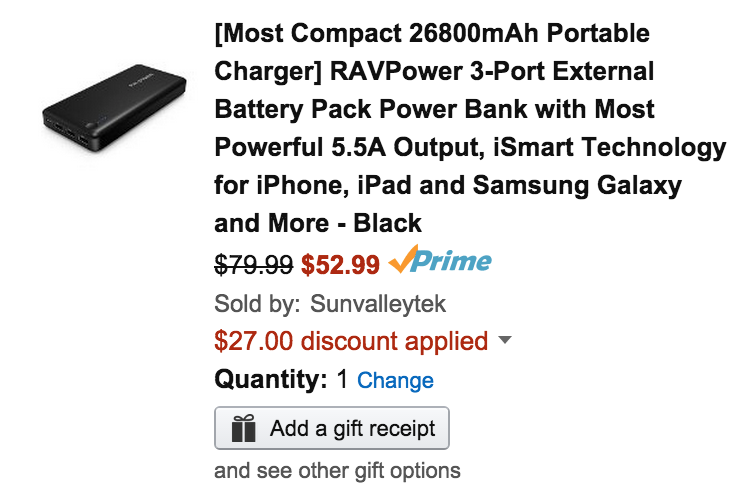Click the Quantity label
Screen dimensions: 746x504
(271, 379)
